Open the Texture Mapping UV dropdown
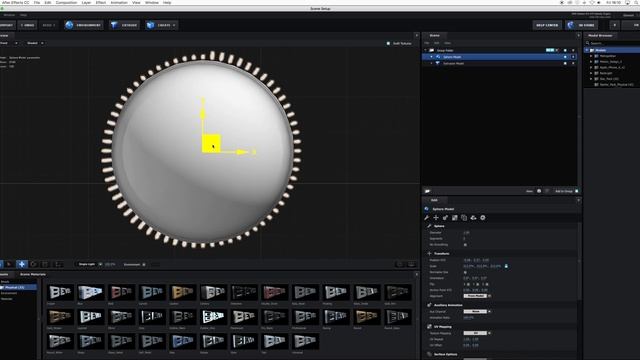Screen dimensions: 640x360 point(476,333)
